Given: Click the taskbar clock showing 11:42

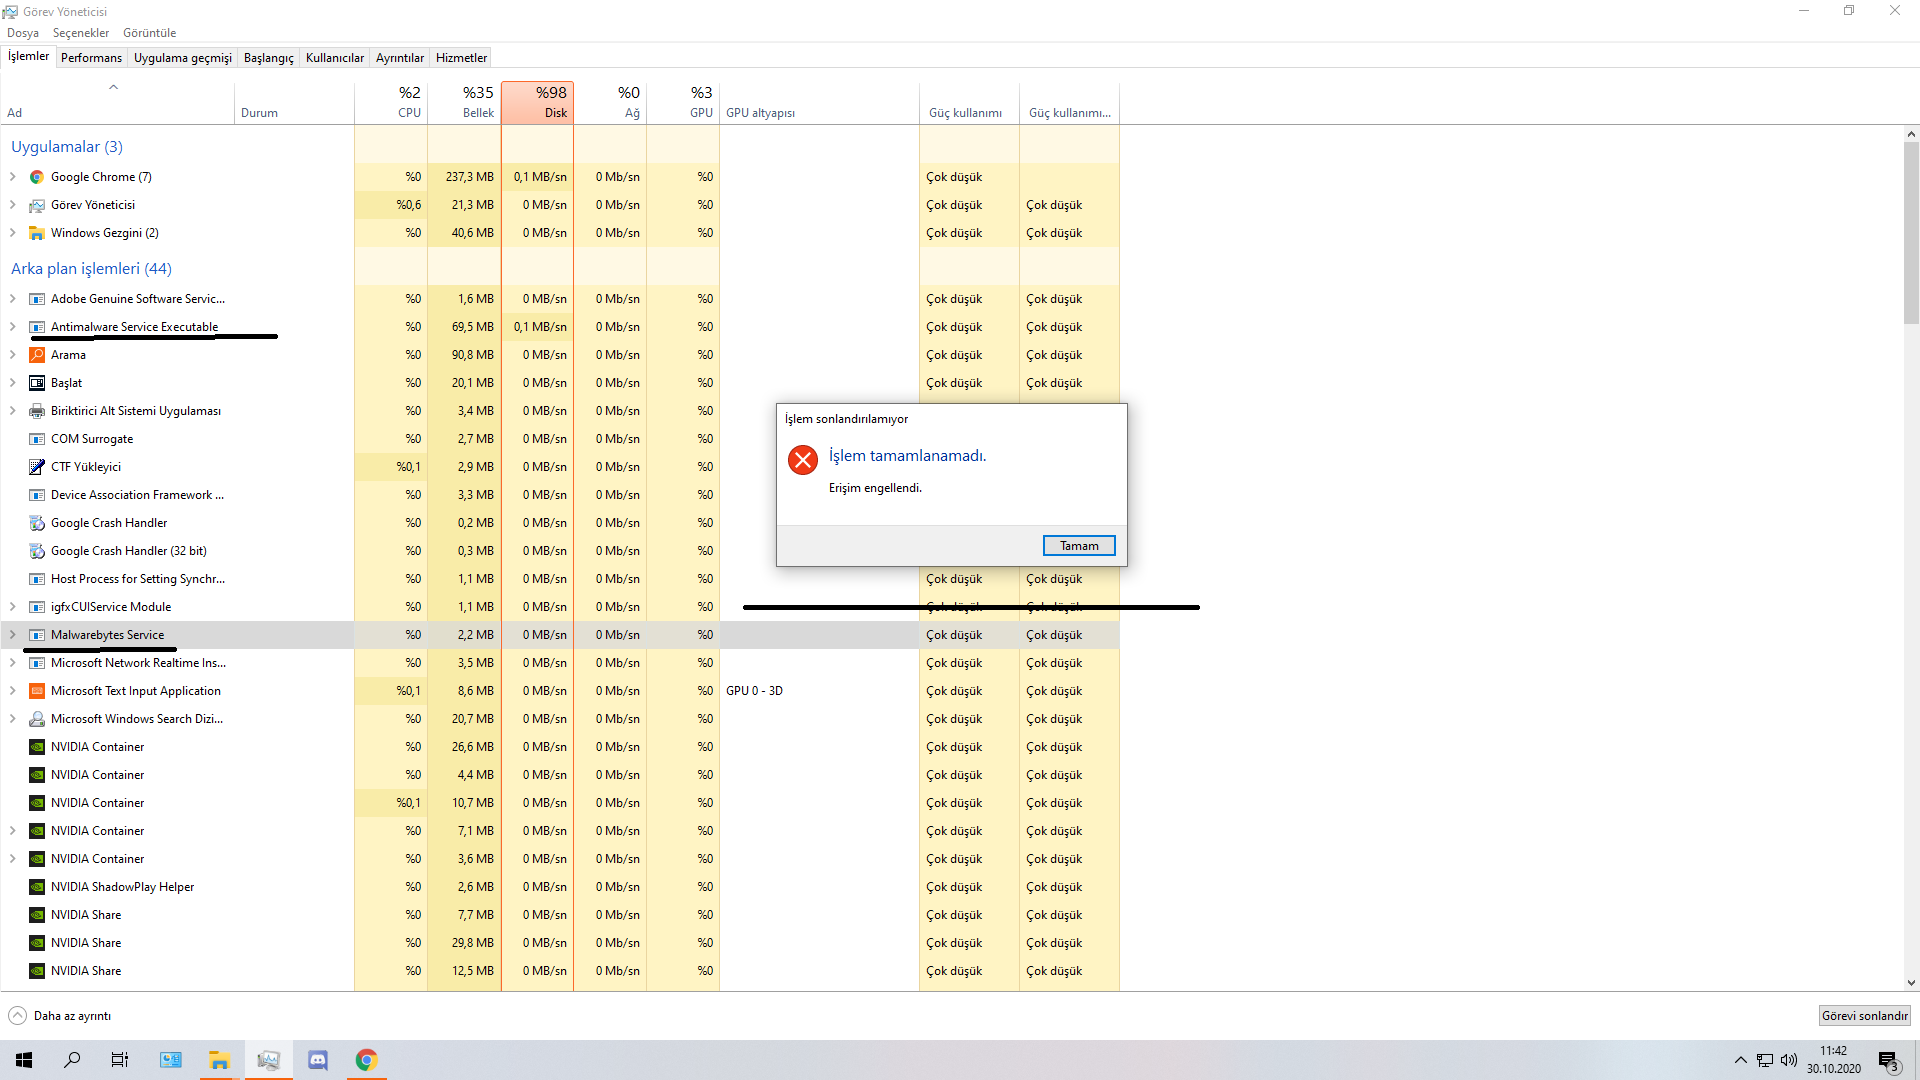Looking at the screenshot, I should pos(1834,1060).
